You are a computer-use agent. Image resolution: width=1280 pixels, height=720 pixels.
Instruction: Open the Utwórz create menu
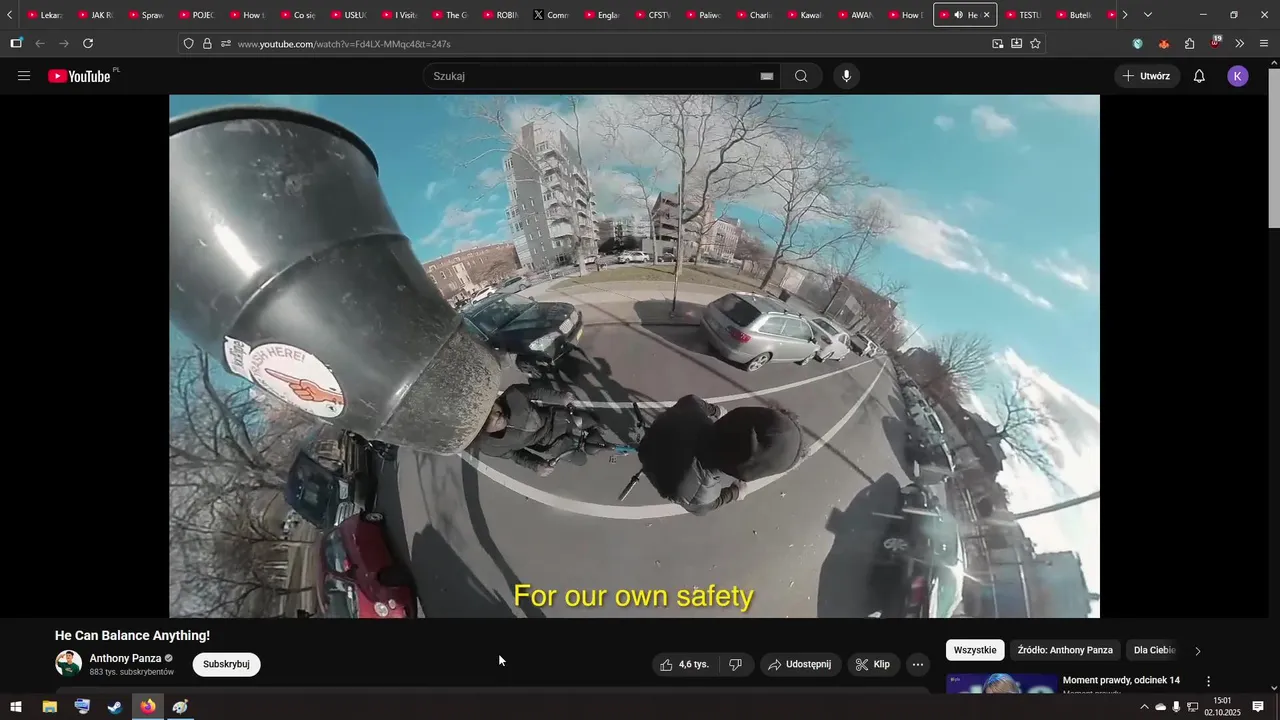click(1147, 76)
